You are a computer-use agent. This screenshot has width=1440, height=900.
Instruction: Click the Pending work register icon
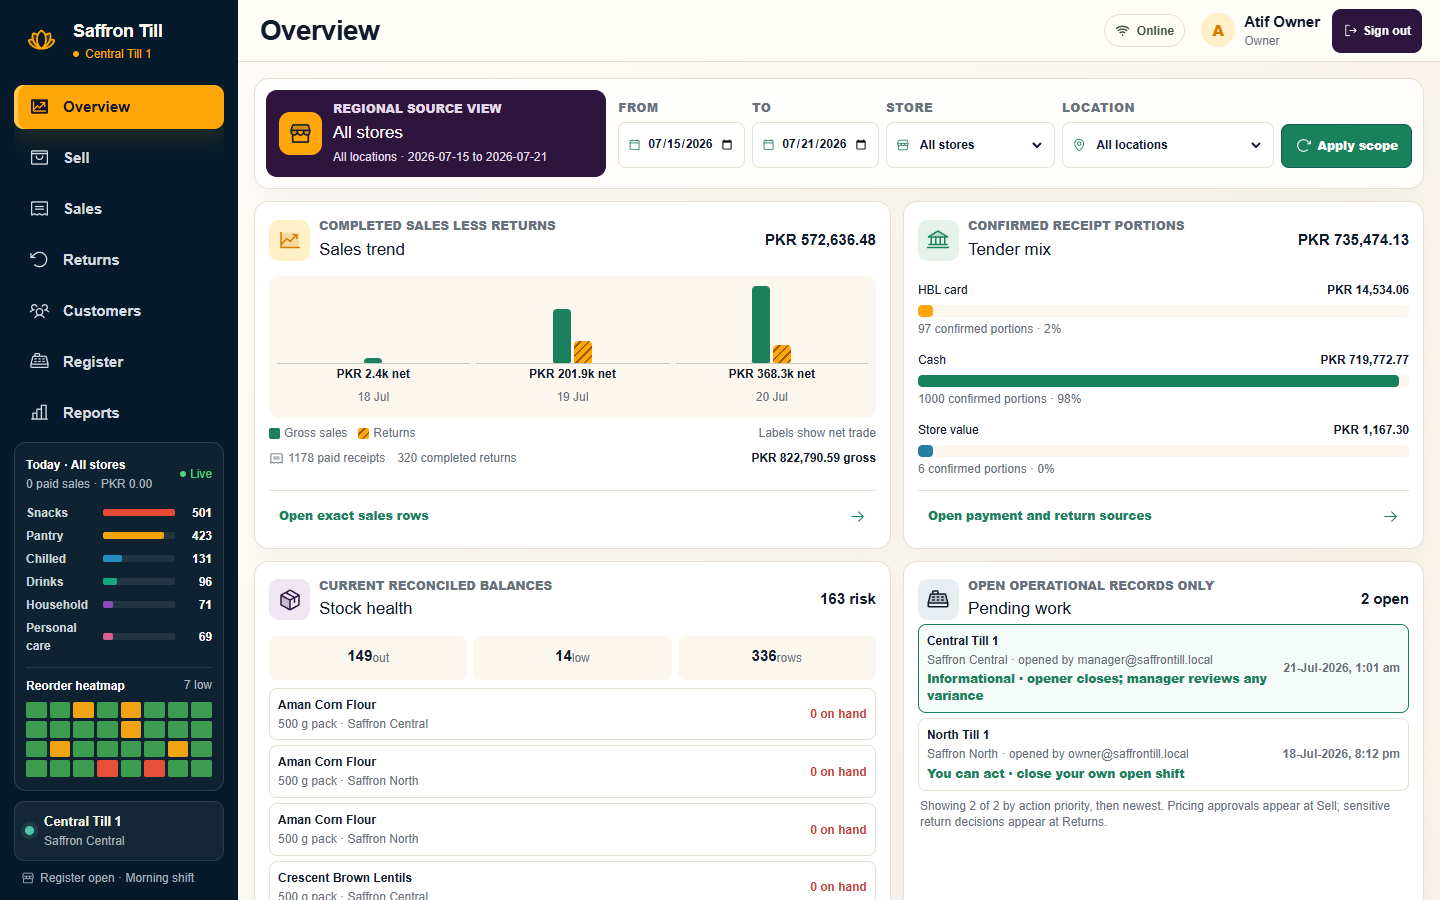pos(938,599)
